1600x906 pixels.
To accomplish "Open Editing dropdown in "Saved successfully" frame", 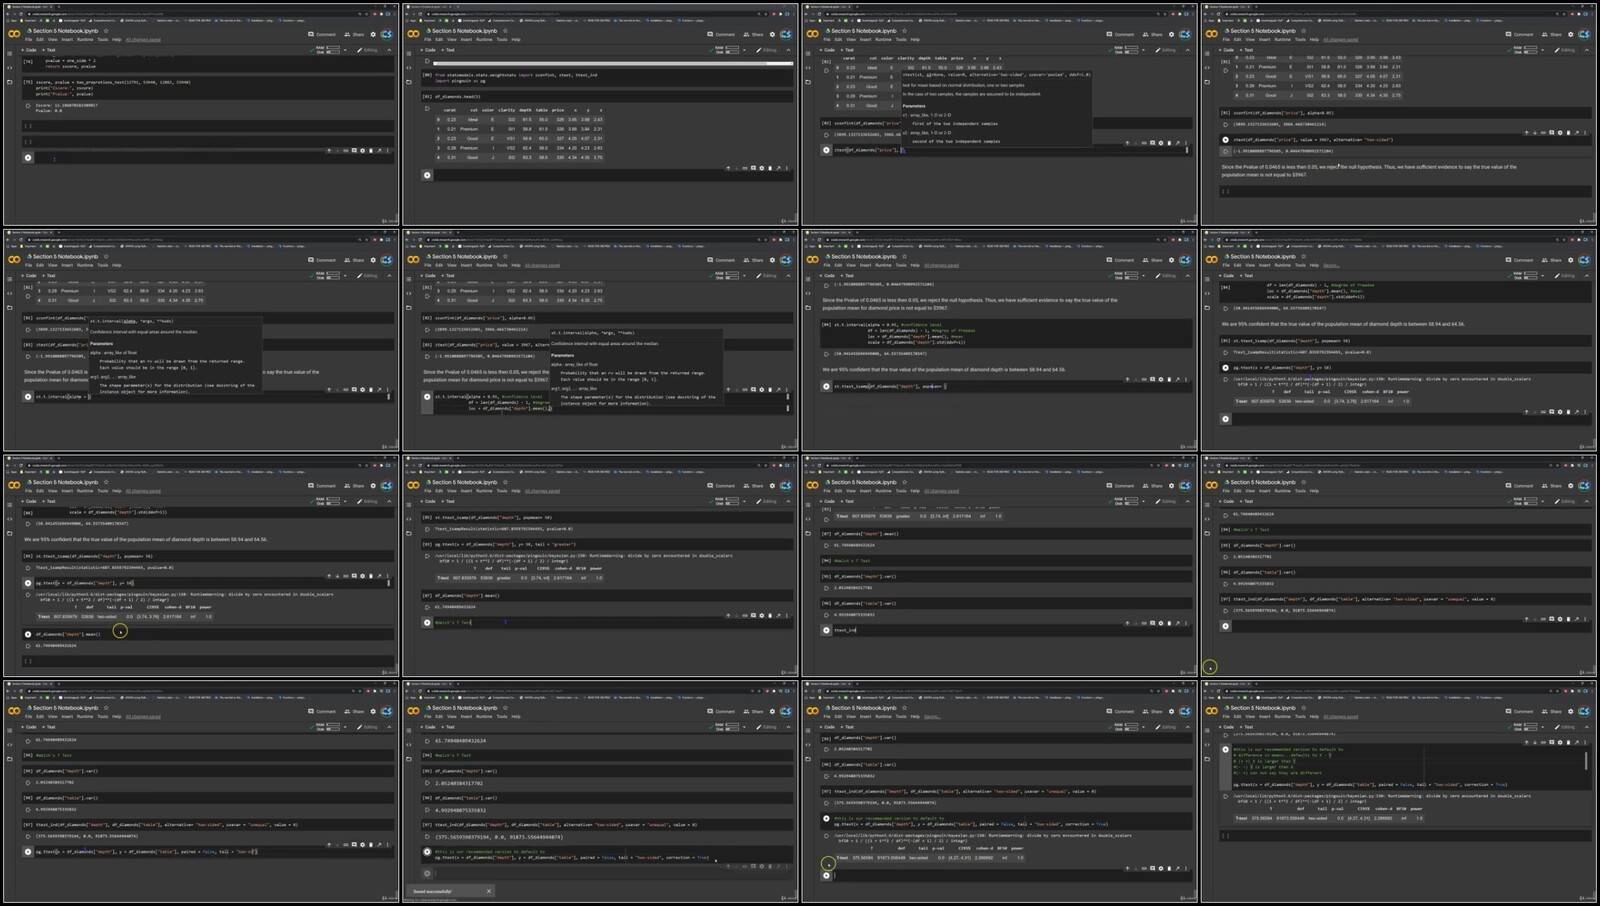I will (x=768, y=727).
